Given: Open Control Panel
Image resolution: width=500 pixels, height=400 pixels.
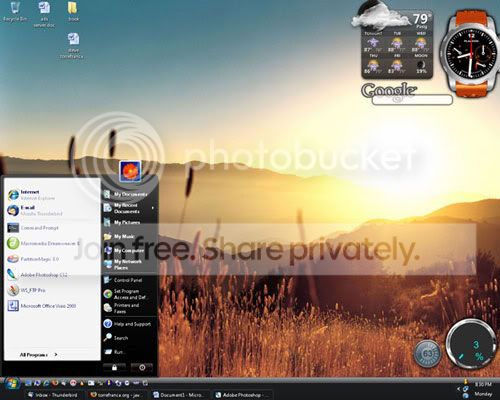Looking at the screenshot, I should coord(127,280).
